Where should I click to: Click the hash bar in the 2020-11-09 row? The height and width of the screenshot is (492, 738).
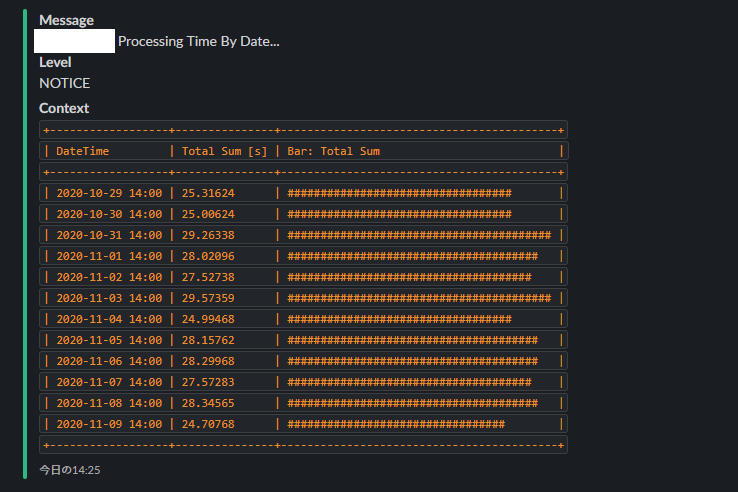coord(396,424)
